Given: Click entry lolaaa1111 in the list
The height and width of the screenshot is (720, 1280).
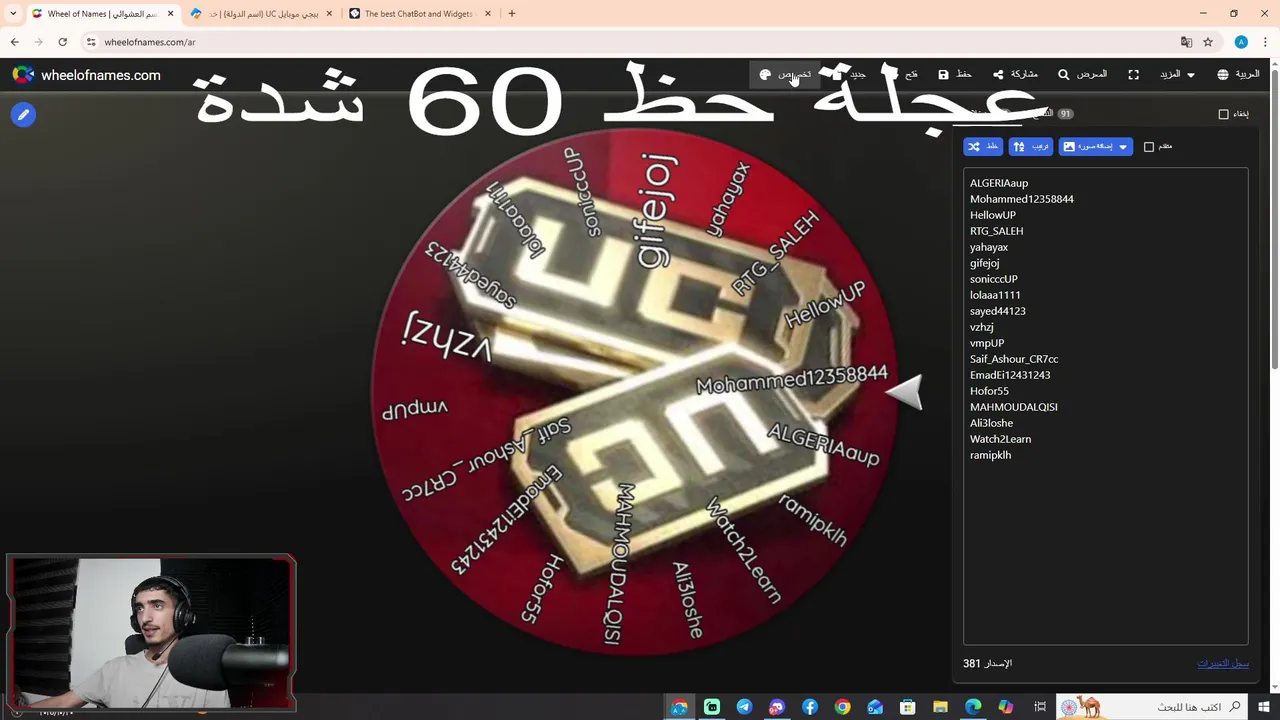Looking at the screenshot, I should (995, 295).
